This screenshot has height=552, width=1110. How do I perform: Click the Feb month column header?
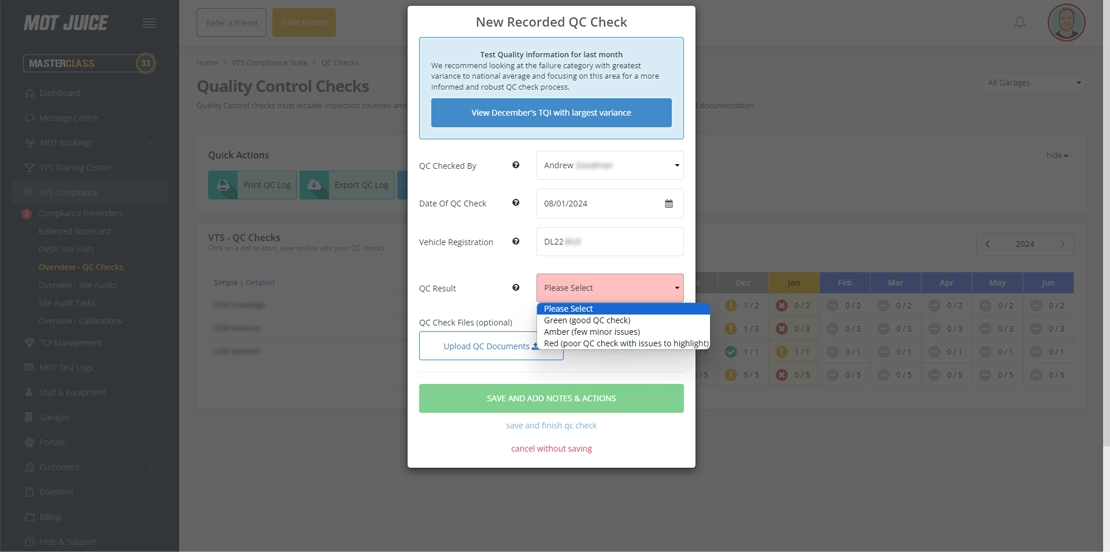[x=845, y=282]
